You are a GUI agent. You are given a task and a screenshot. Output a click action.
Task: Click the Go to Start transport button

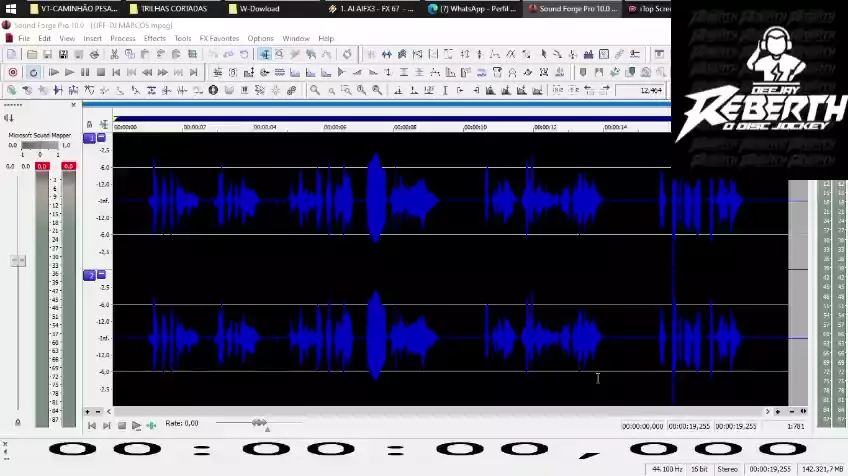coord(116,72)
